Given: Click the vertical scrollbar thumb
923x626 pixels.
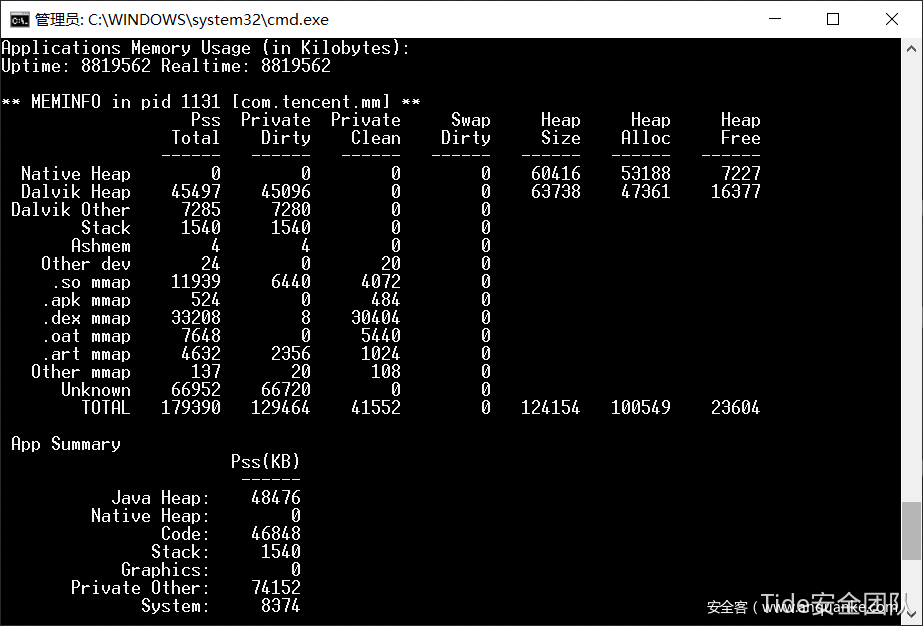Looking at the screenshot, I should click(x=911, y=530).
